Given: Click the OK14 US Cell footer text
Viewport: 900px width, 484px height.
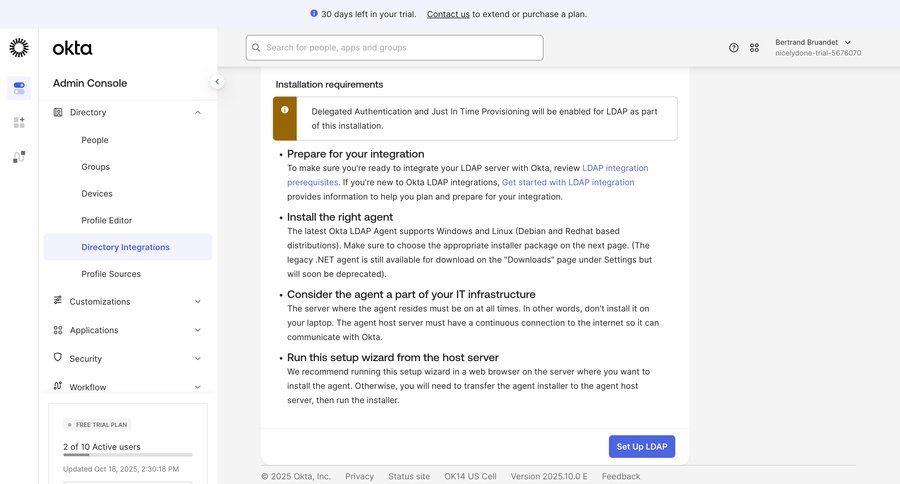Looking at the screenshot, I should [x=470, y=477].
